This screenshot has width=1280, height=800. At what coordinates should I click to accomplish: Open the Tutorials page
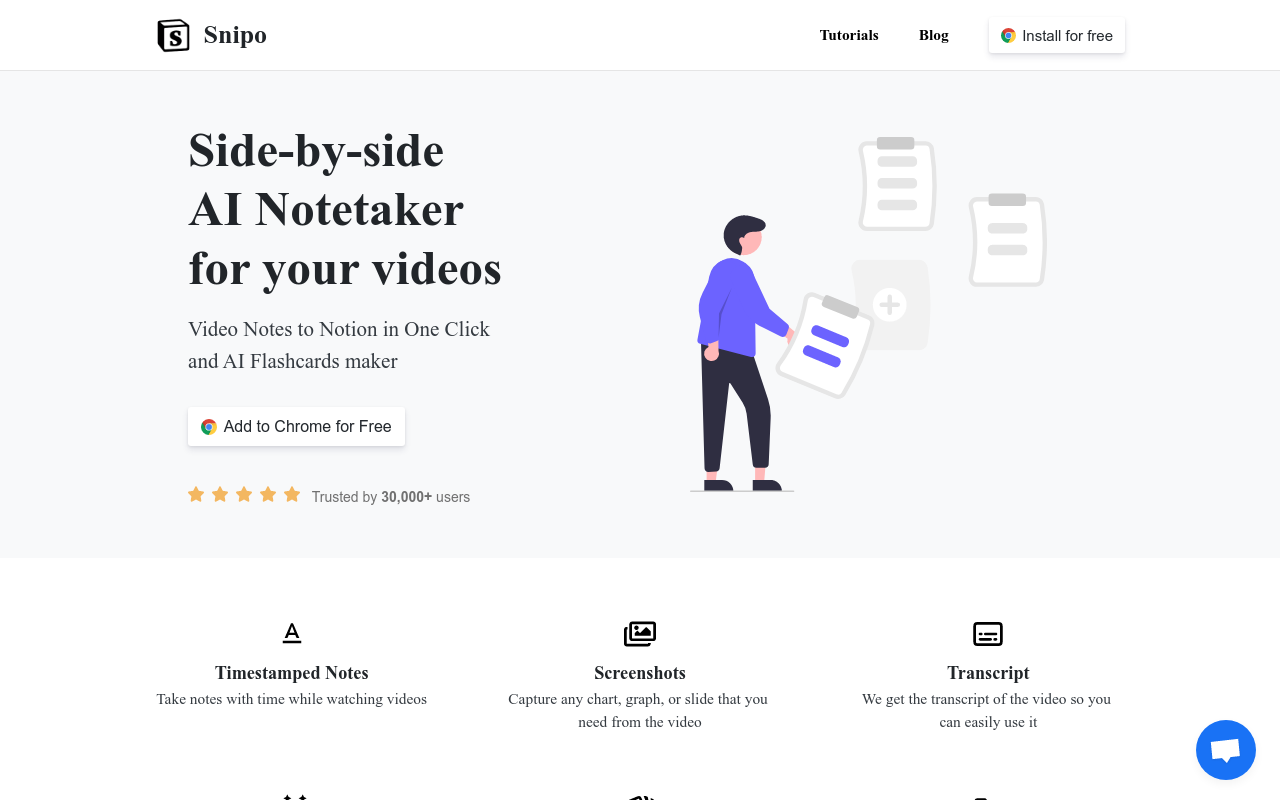click(849, 35)
